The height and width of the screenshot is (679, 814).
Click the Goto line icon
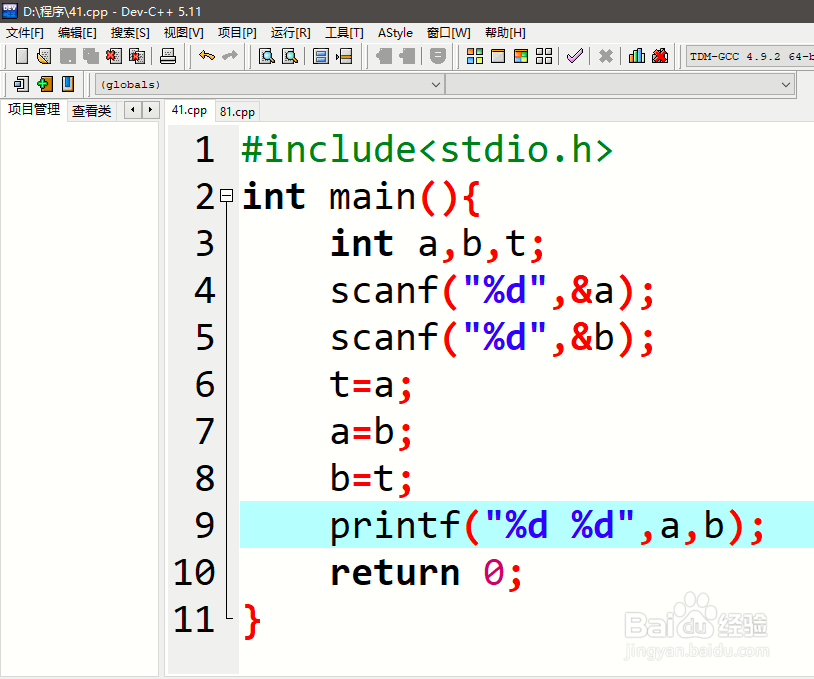(x=344, y=56)
